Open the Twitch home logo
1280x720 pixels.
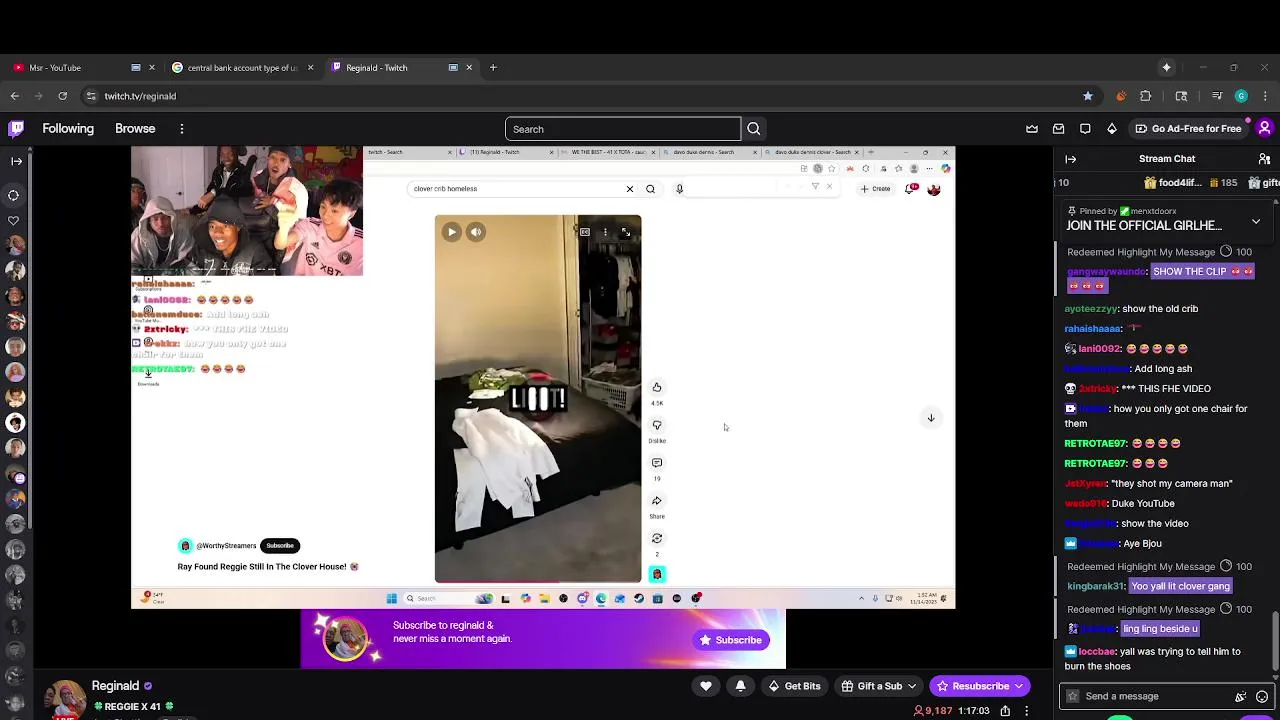16,128
